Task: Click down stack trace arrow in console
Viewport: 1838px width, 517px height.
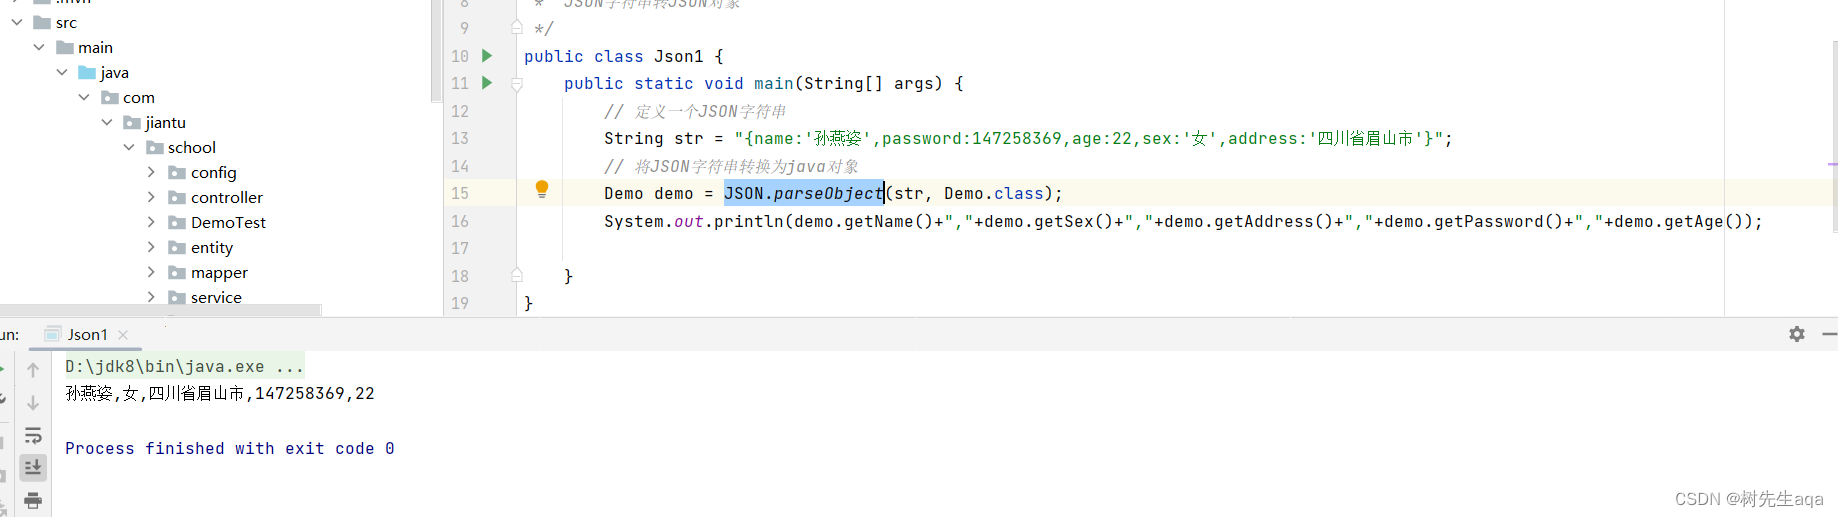Action: [x=33, y=403]
